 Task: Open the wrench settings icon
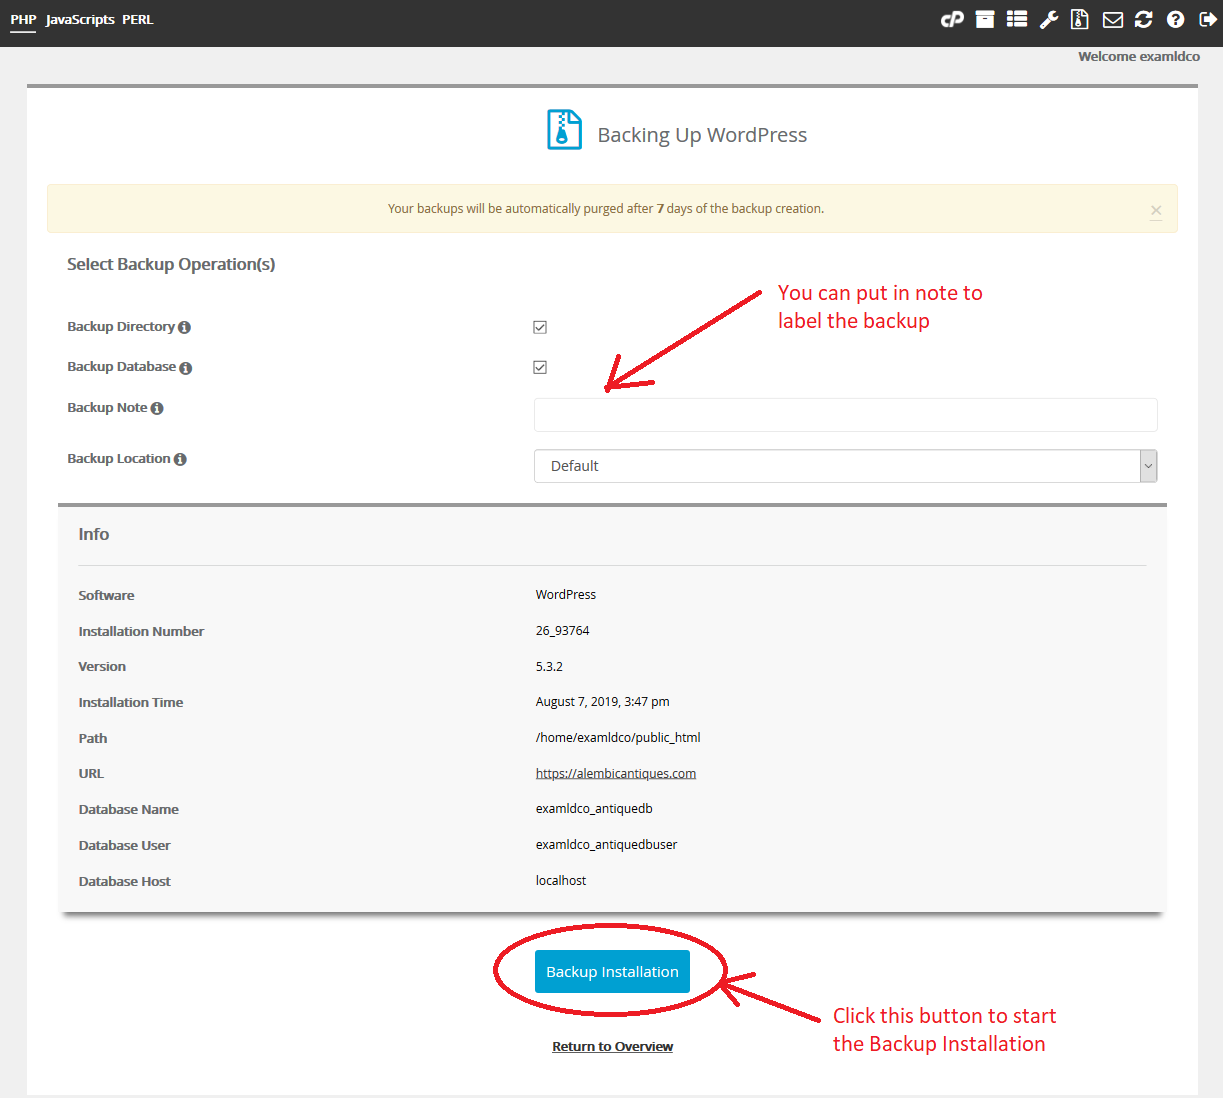[x=1049, y=19]
